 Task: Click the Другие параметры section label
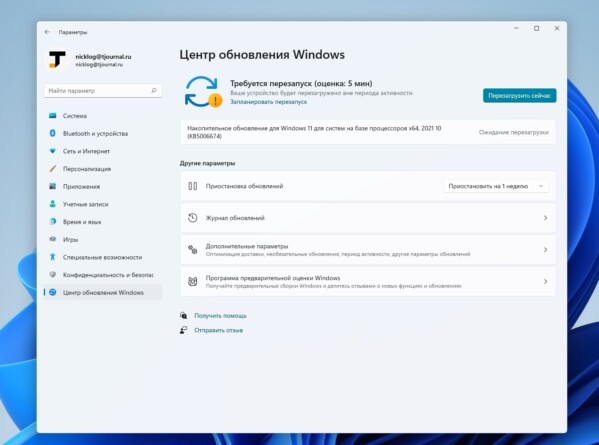tap(207, 163)
